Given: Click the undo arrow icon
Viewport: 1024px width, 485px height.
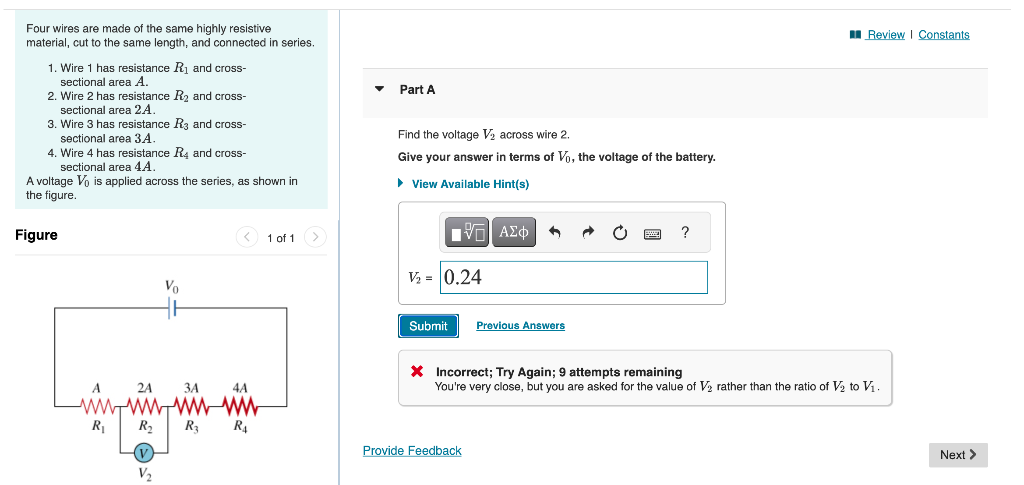Looking at the screenshot, I should 555,232.
